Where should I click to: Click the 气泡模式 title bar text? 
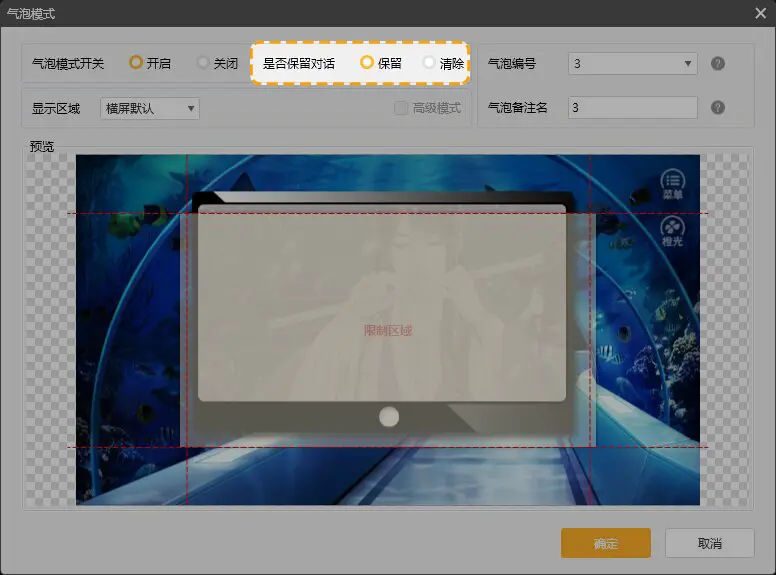point(31,13)
